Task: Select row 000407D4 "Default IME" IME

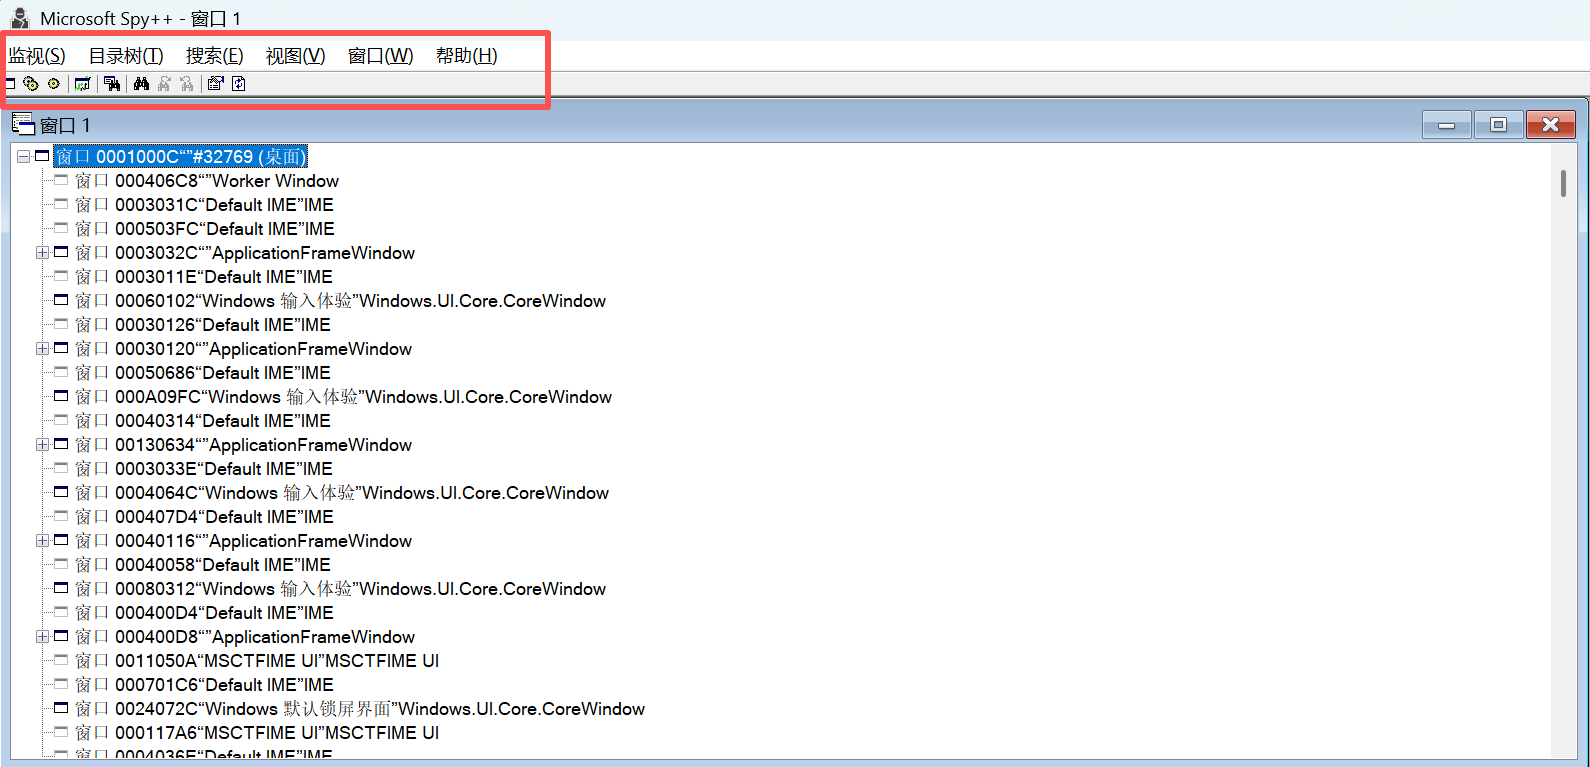Action: (x=204, y=517)
